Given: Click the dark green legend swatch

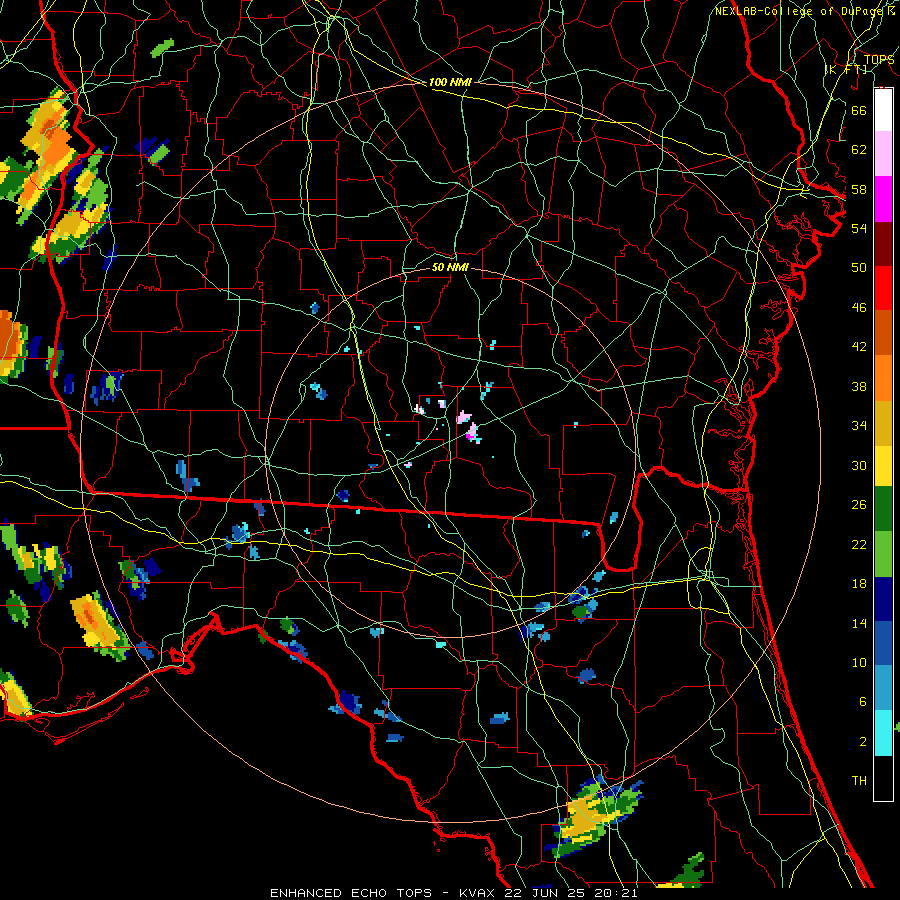Looking at the screenshot, I should [x=883, y=509].
